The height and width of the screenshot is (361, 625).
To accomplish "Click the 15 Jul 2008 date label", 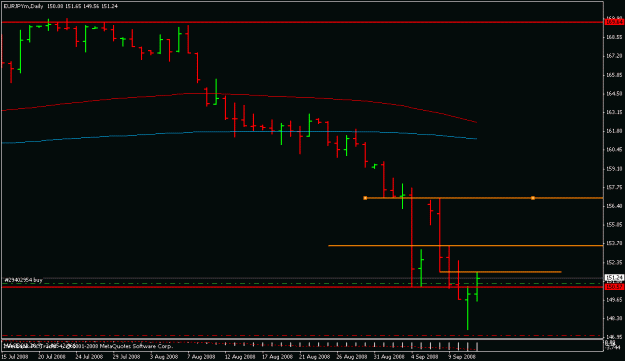I will coord(15,357).
